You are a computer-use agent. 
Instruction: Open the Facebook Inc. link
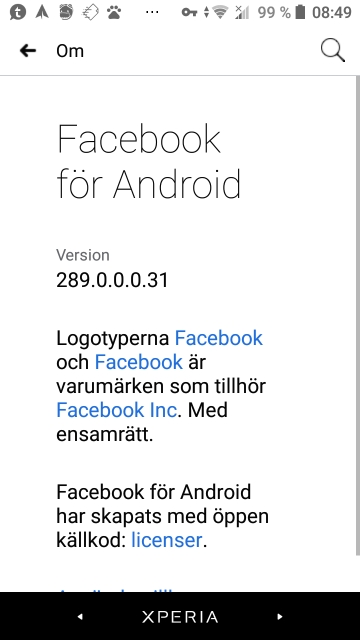coord(117,410)
